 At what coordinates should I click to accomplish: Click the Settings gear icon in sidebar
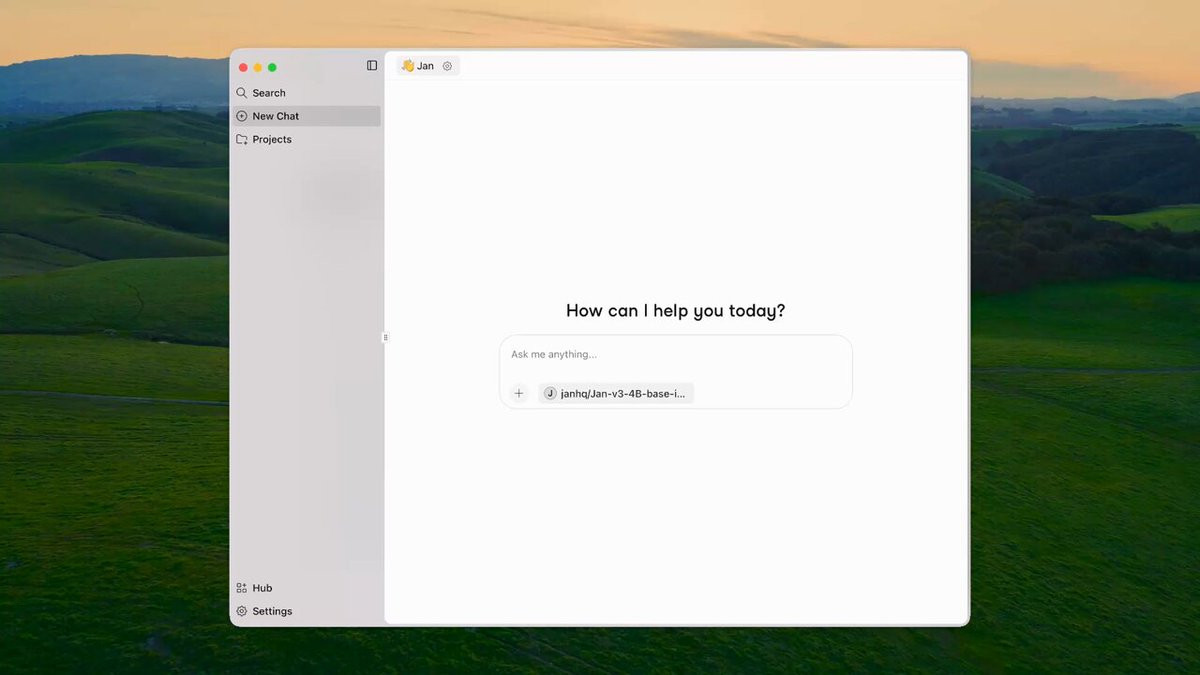(241, 611)
